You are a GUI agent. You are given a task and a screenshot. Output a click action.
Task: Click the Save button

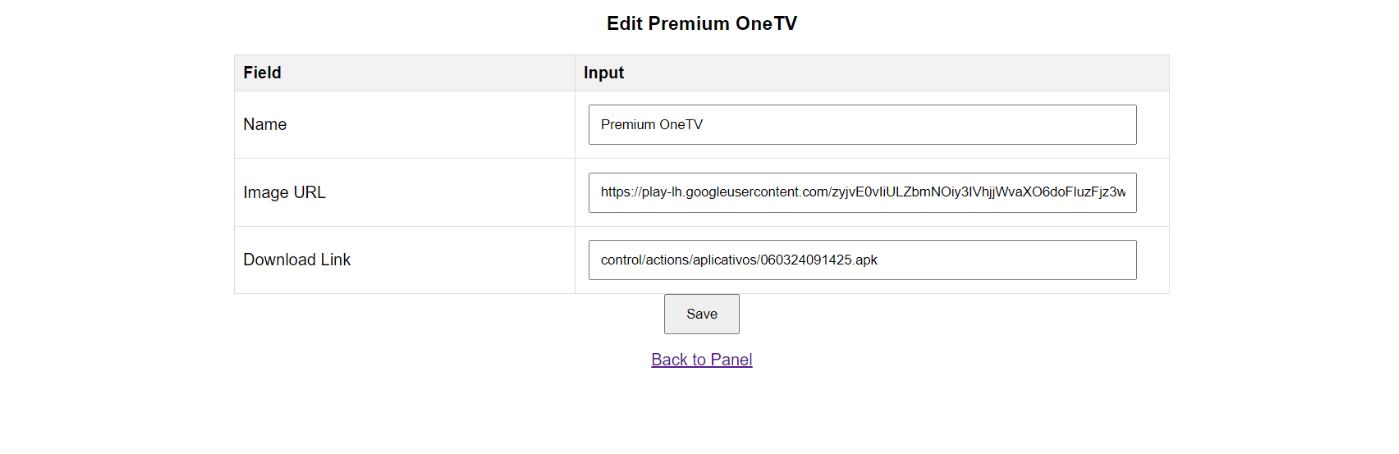701,314
